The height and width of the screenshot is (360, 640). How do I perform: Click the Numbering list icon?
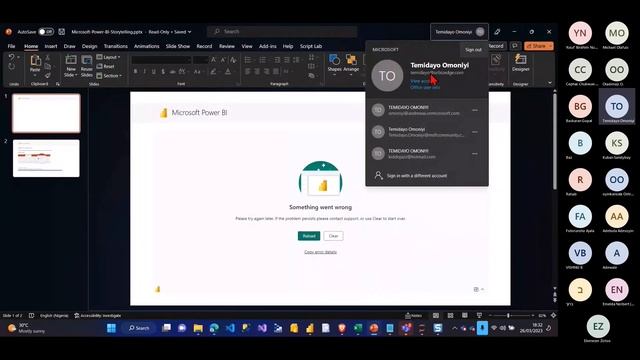click(262, 60)
